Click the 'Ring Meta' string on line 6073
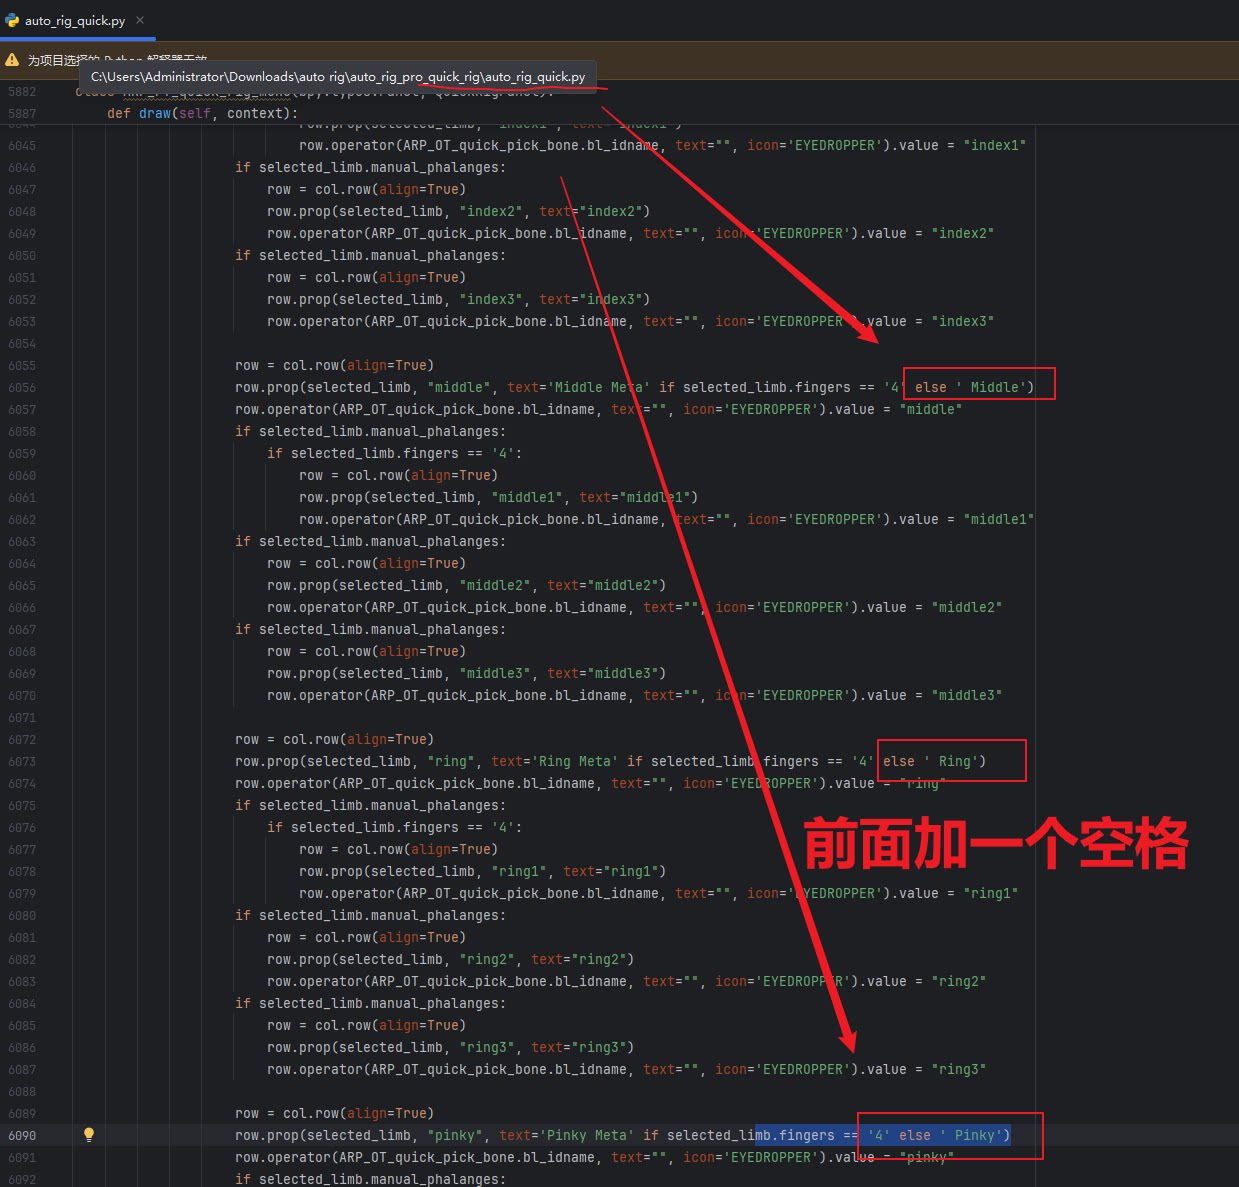This screenshot has width=1239, height=1187. coord(574,761)
